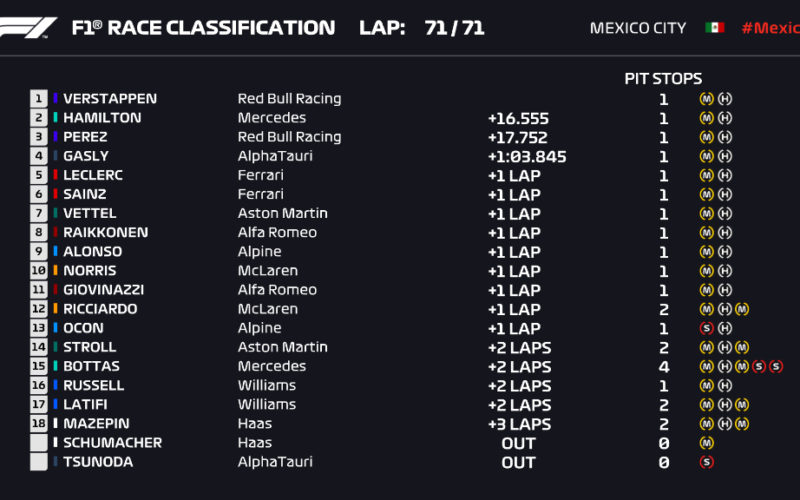This screenshot has width=800, height=500.
Task: Click Hamilton's gap time +16.555
Action: click(518, 118)
